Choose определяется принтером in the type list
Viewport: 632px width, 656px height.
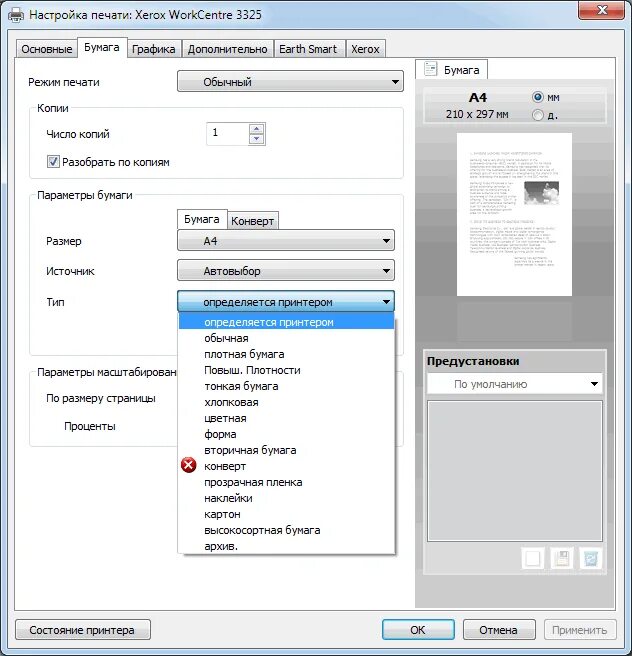point(287,322)
